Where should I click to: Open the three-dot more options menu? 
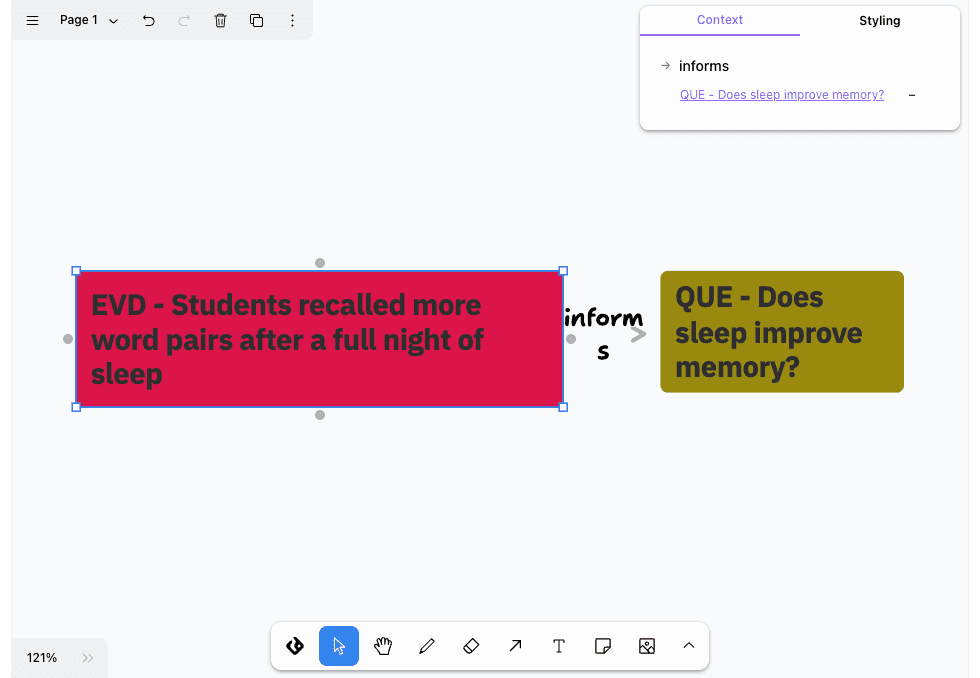click(292, 21)
